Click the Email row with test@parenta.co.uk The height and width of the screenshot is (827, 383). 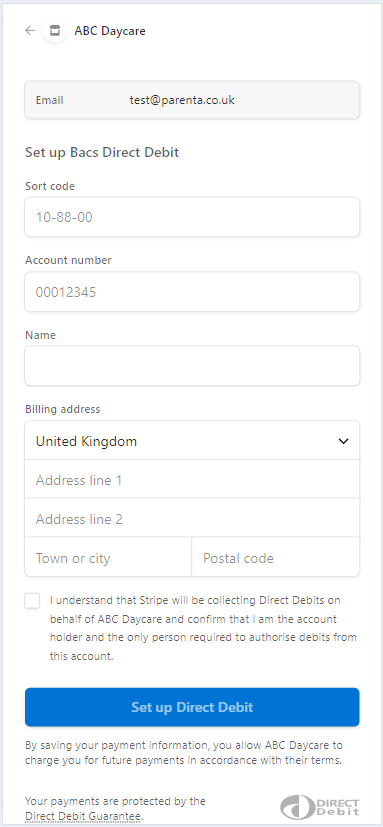tap(192, 100)
